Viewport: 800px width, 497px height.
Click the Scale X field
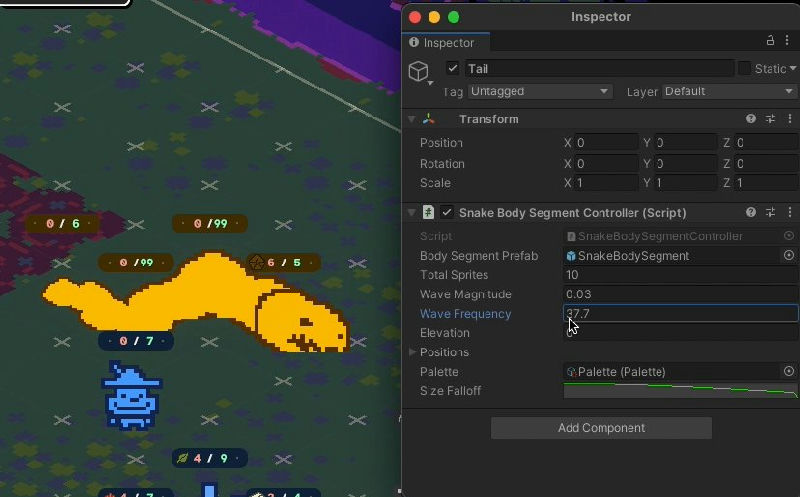coord(606,183)
